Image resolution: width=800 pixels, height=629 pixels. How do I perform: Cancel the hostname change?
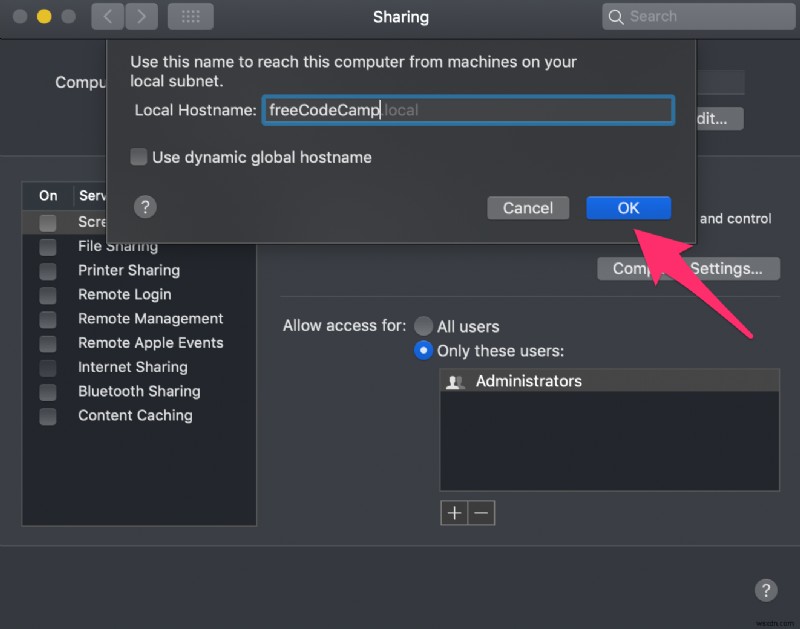[528, 207]
